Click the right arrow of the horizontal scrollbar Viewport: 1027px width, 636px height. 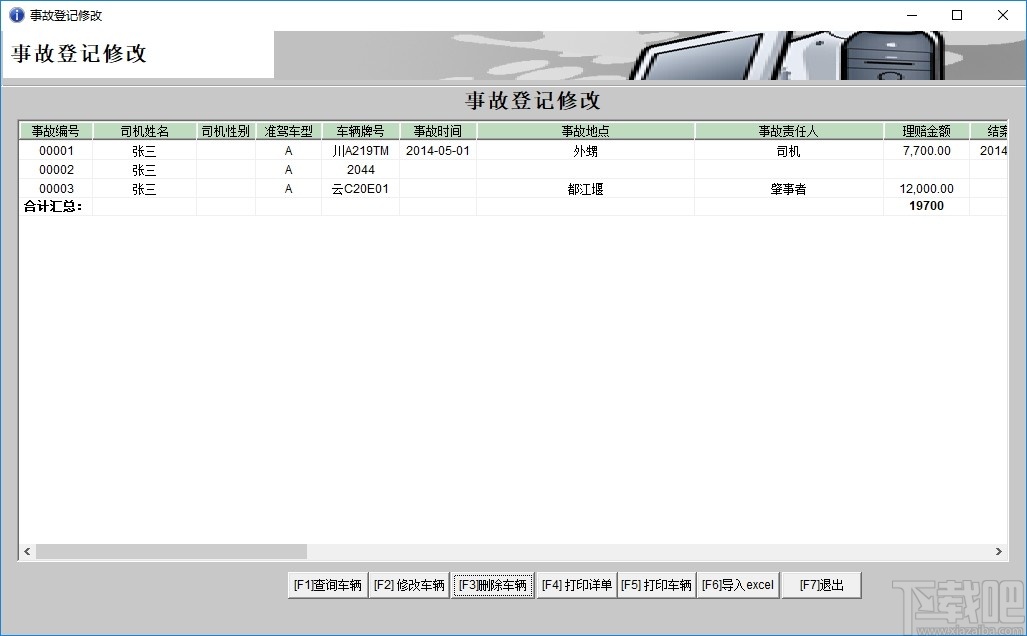click(998, 550)
